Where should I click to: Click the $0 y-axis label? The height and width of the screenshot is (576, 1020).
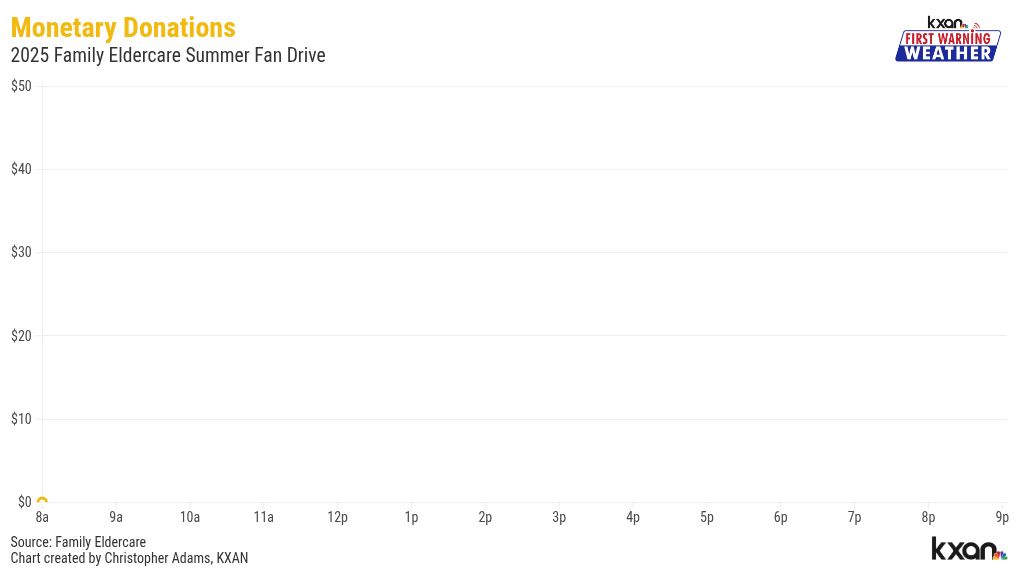pos(24,502)
